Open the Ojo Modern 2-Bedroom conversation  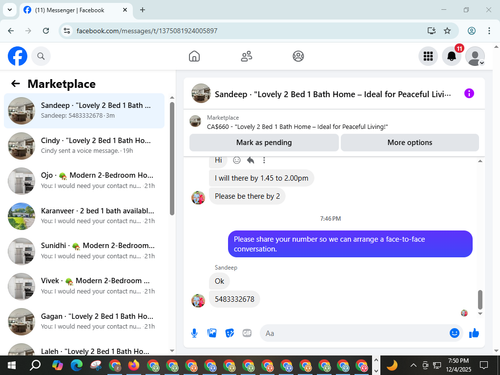[84, 181]
